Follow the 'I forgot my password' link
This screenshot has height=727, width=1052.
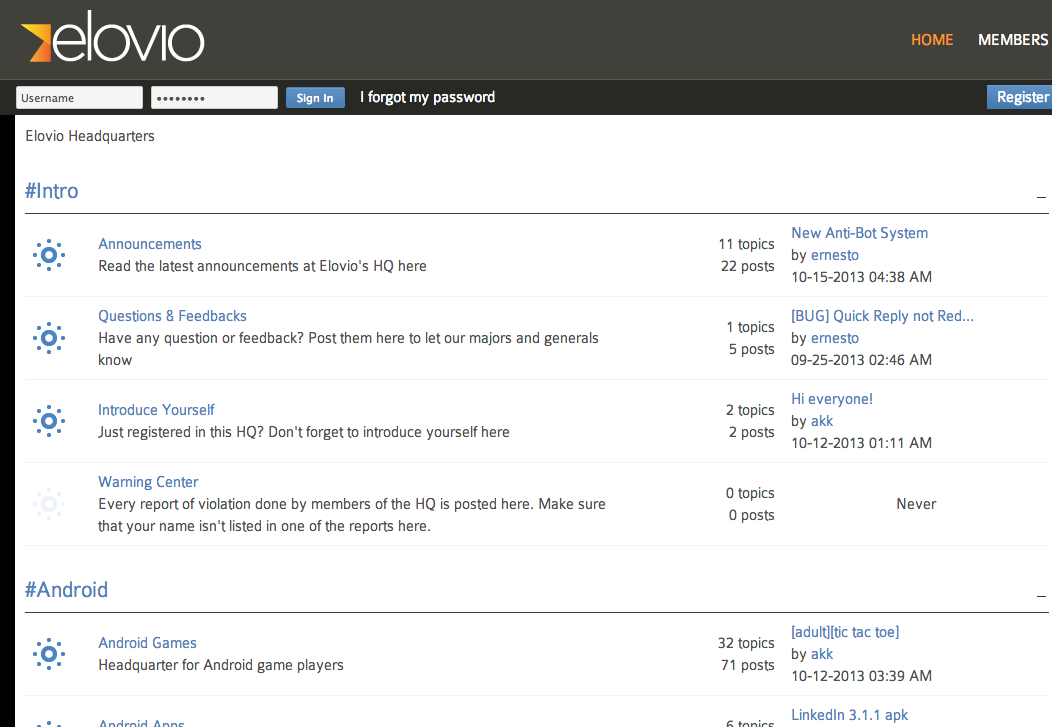pyautogui.click(x=427, y=97)
